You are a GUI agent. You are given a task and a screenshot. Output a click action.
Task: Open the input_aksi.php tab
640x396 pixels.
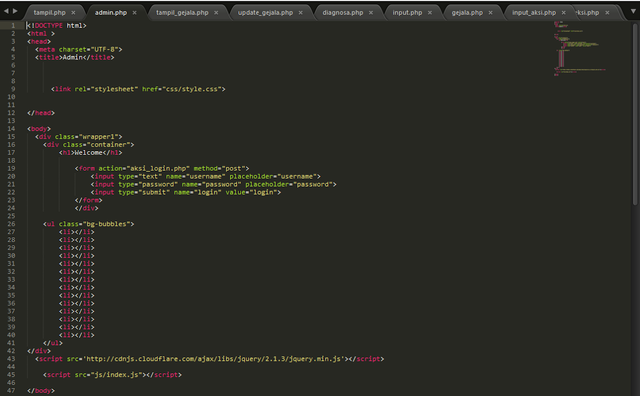click(x=534, y=13)
